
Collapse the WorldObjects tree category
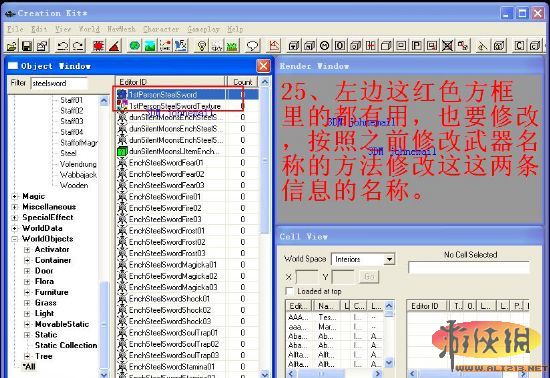coord(15,239)
